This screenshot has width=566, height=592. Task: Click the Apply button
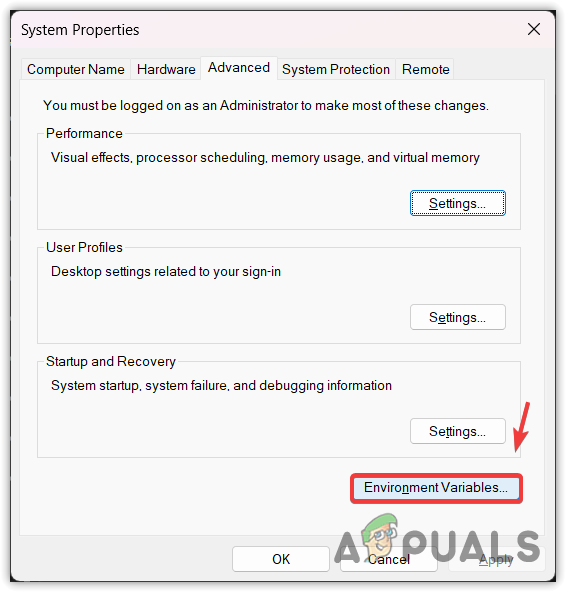(497, 559)
